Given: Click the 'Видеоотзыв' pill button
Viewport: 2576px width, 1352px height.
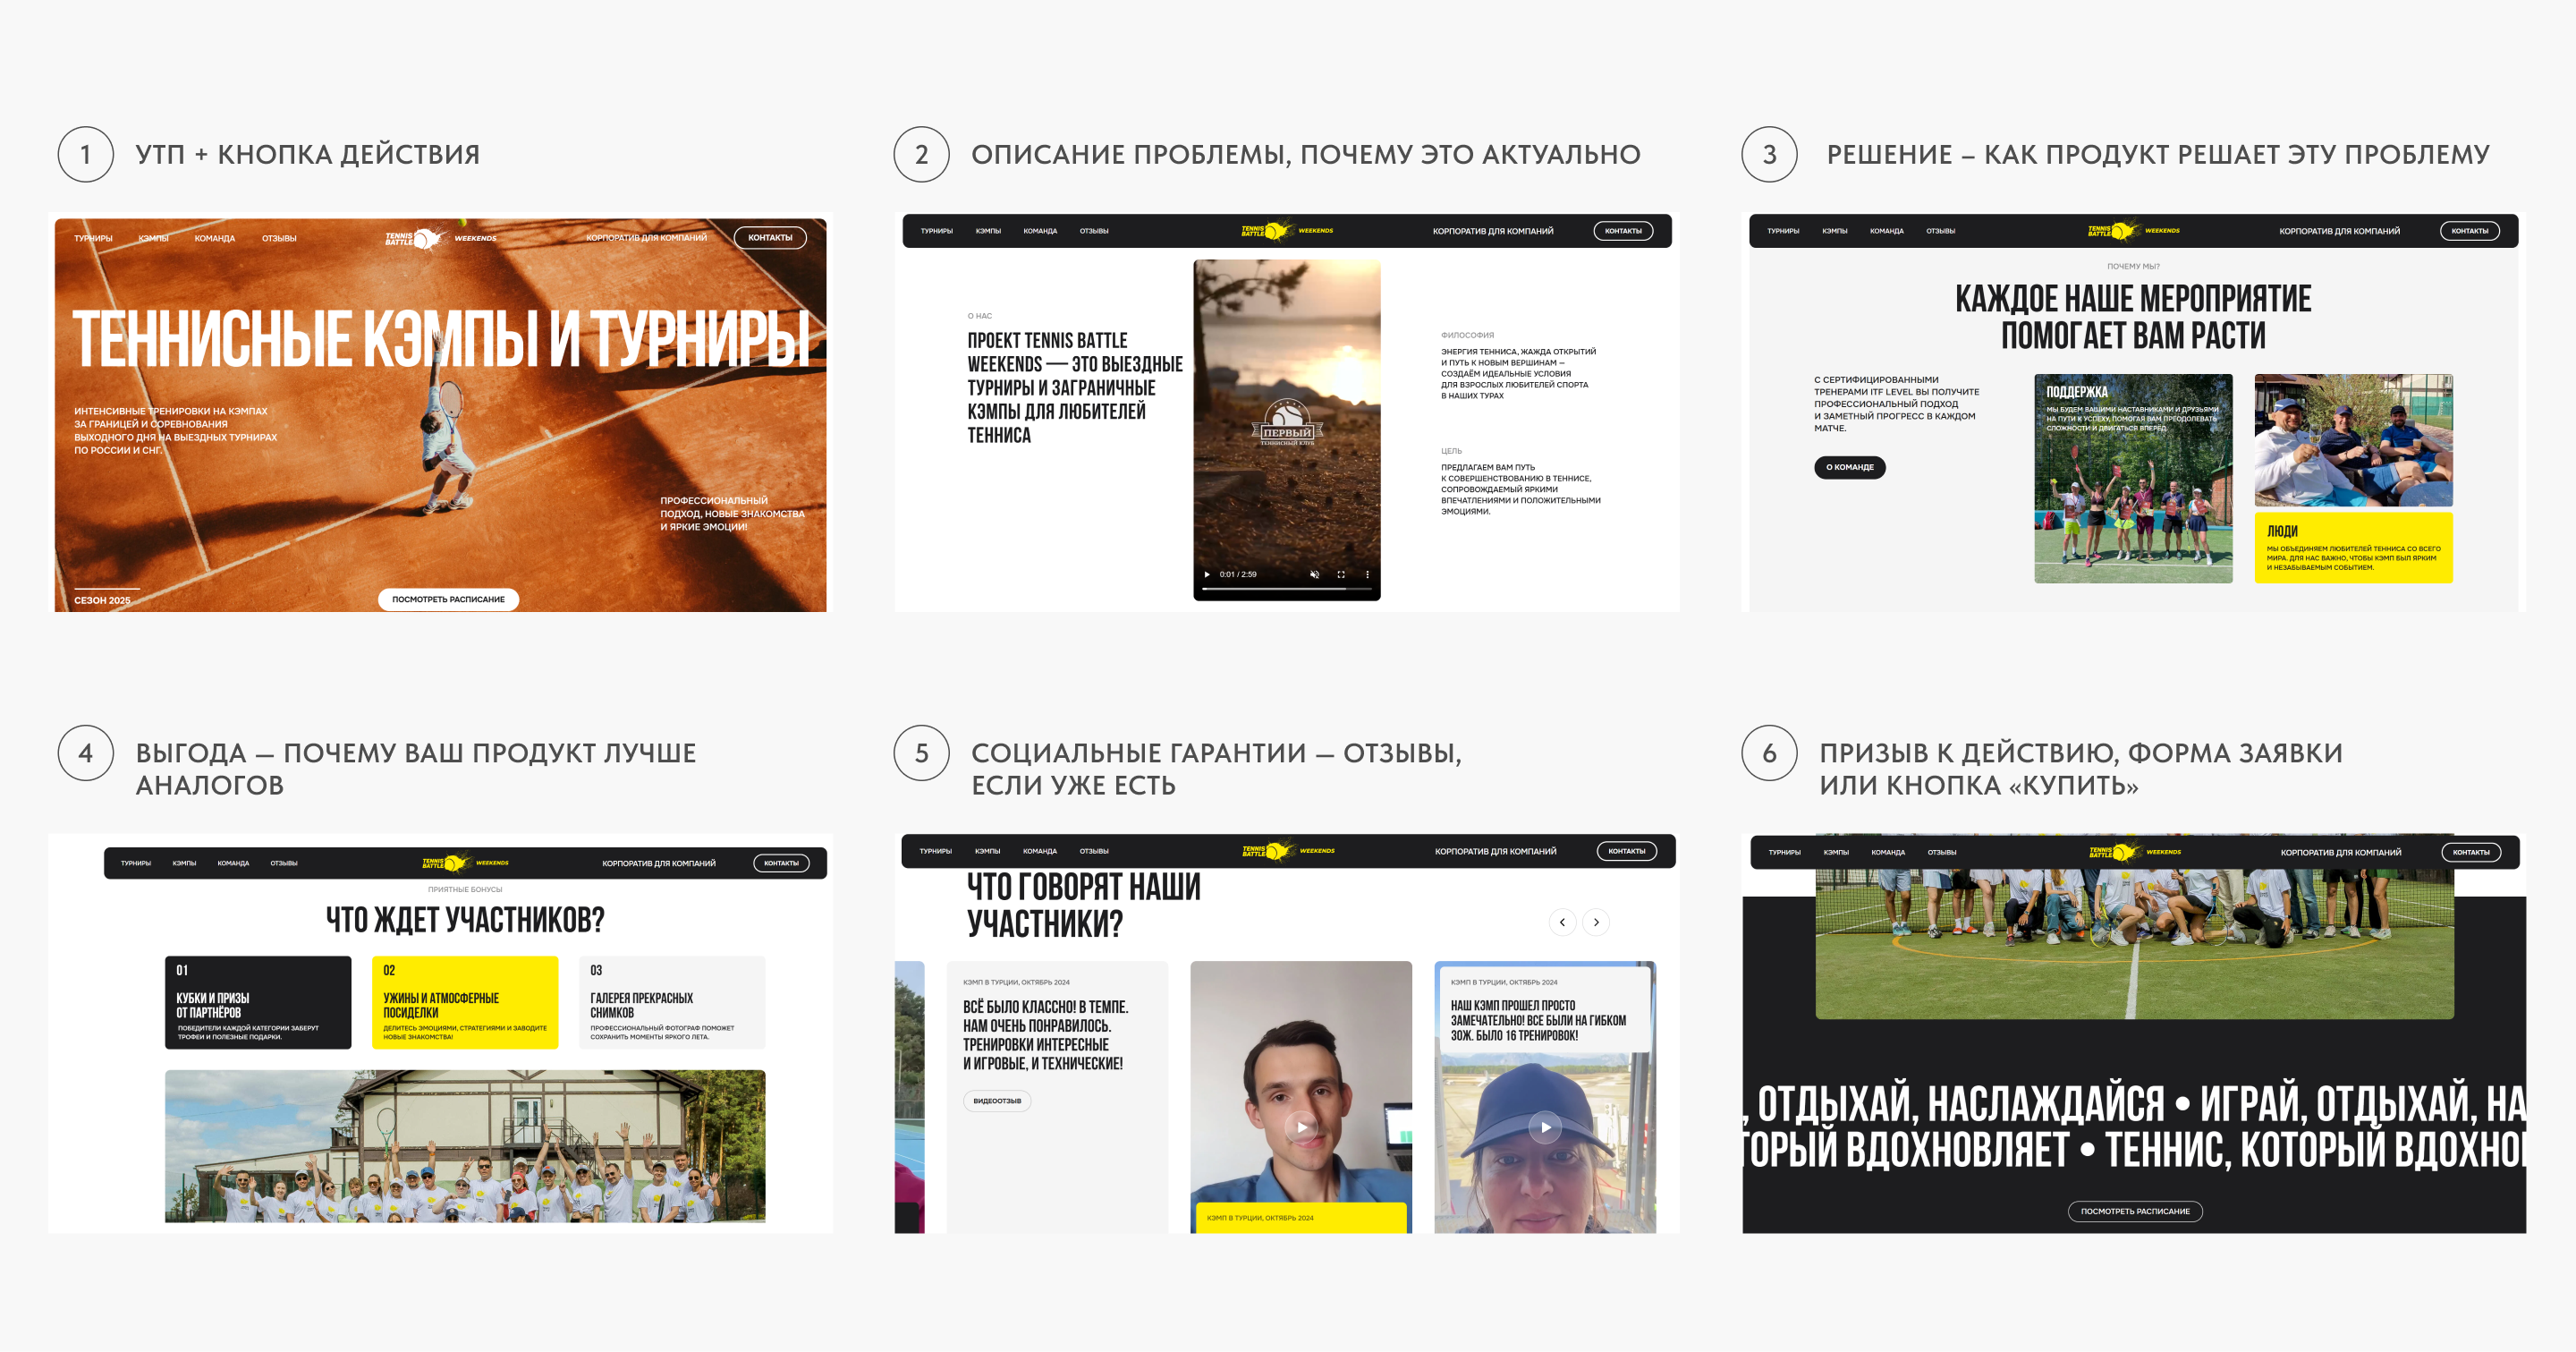Looking at the screenshot, I should [997, 1101].
